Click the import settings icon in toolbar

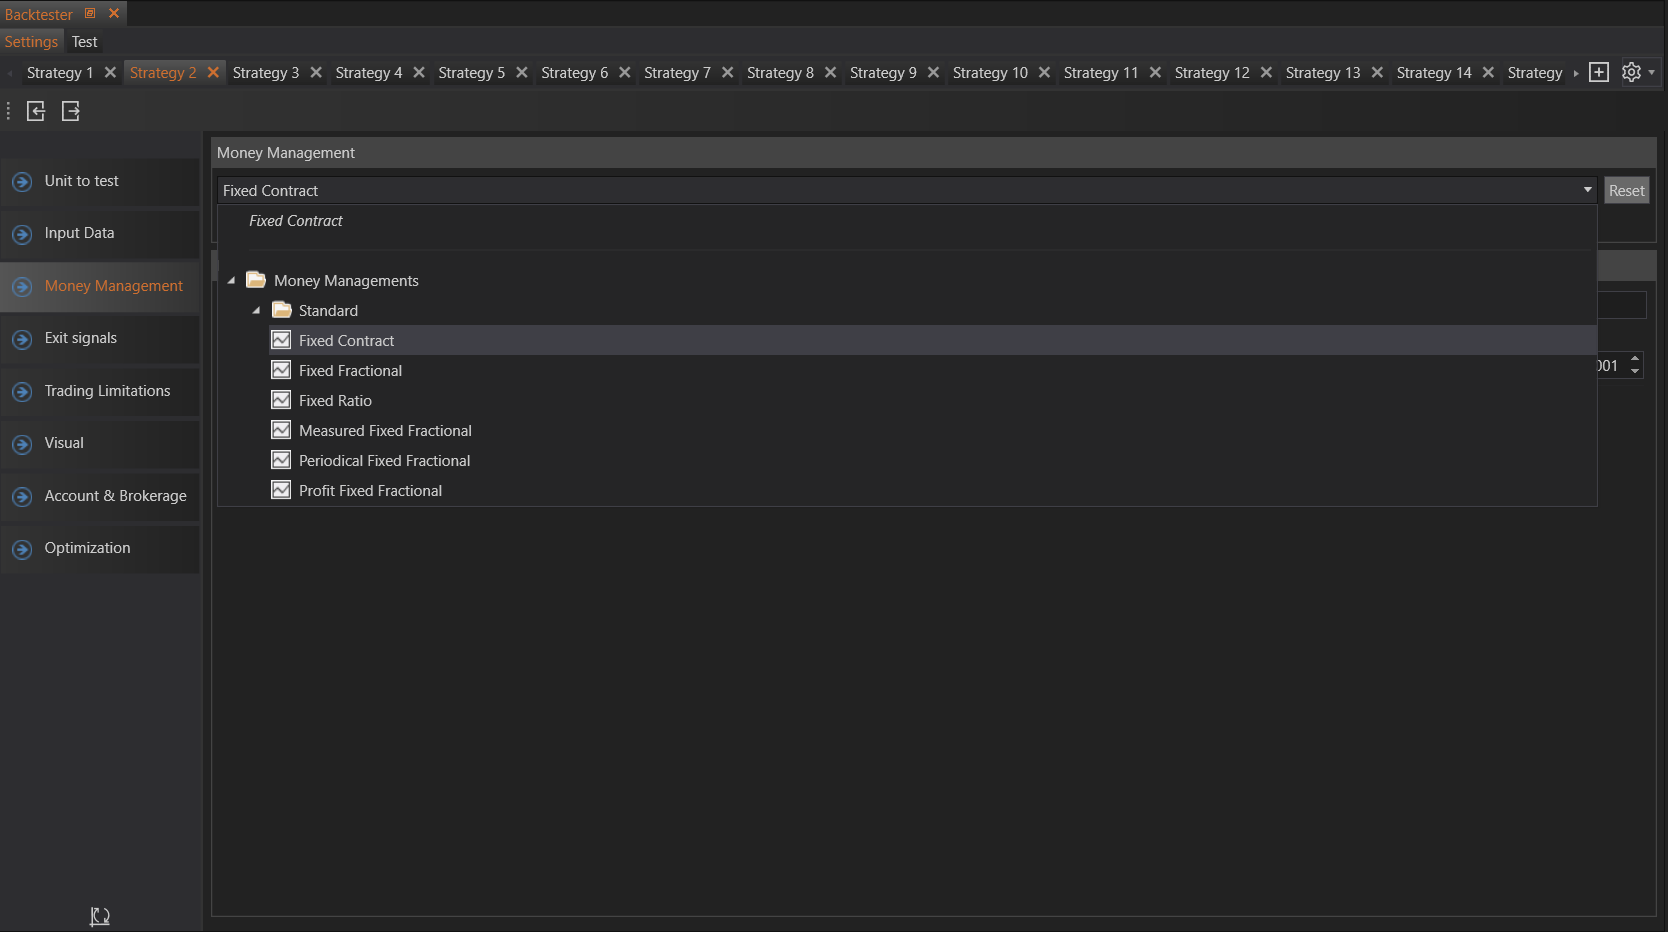[36, 111]
